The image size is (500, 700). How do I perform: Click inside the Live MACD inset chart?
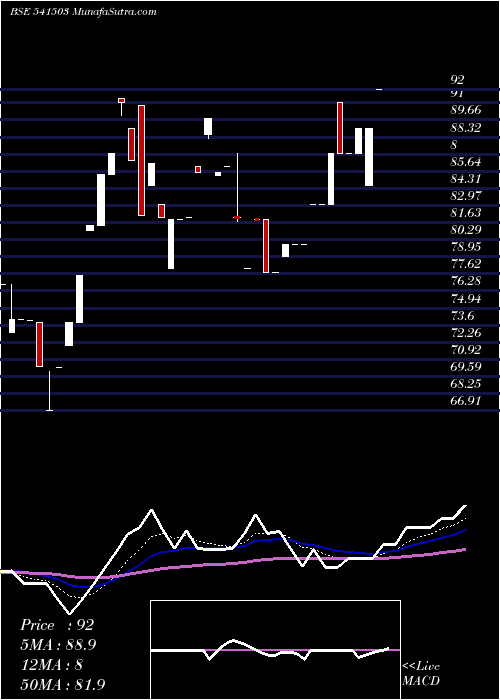275,650
